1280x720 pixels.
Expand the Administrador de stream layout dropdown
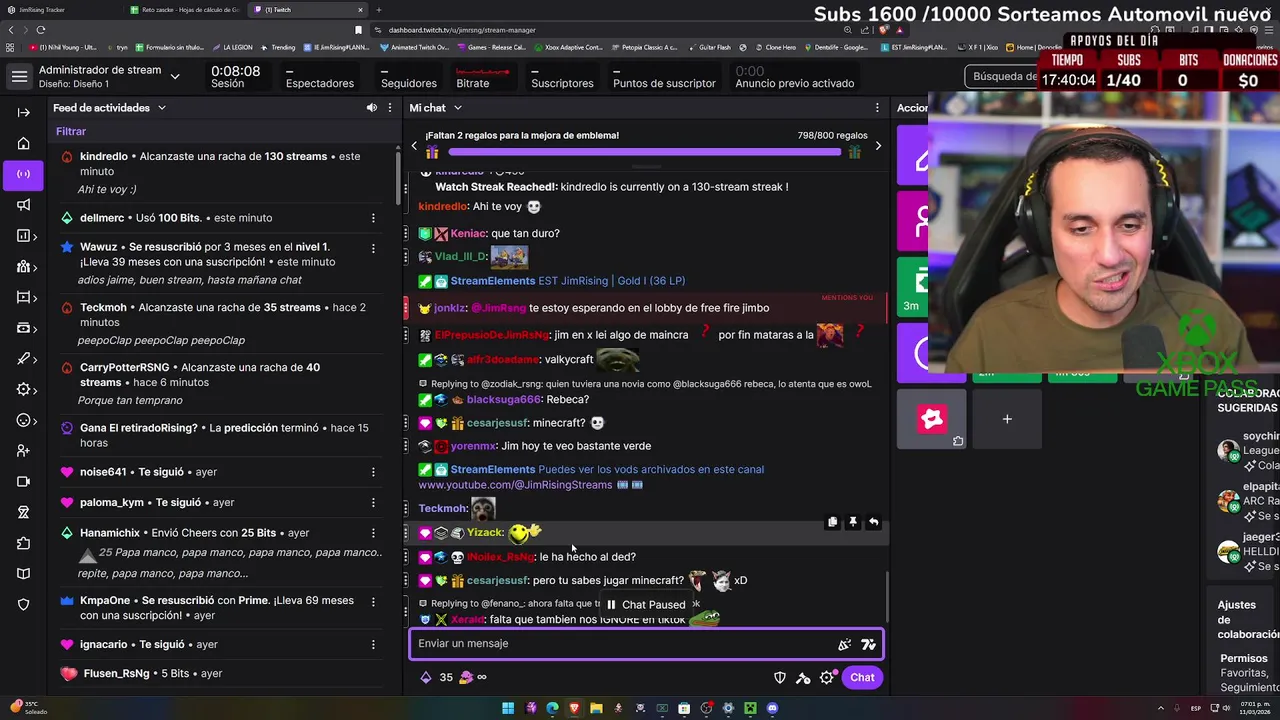[175, 76]
